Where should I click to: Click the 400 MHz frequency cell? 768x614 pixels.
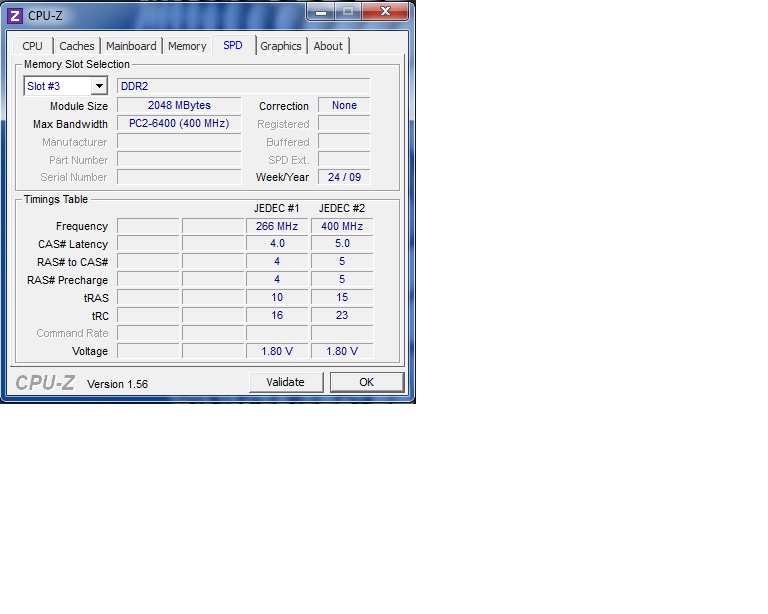(x=342, y=226)
